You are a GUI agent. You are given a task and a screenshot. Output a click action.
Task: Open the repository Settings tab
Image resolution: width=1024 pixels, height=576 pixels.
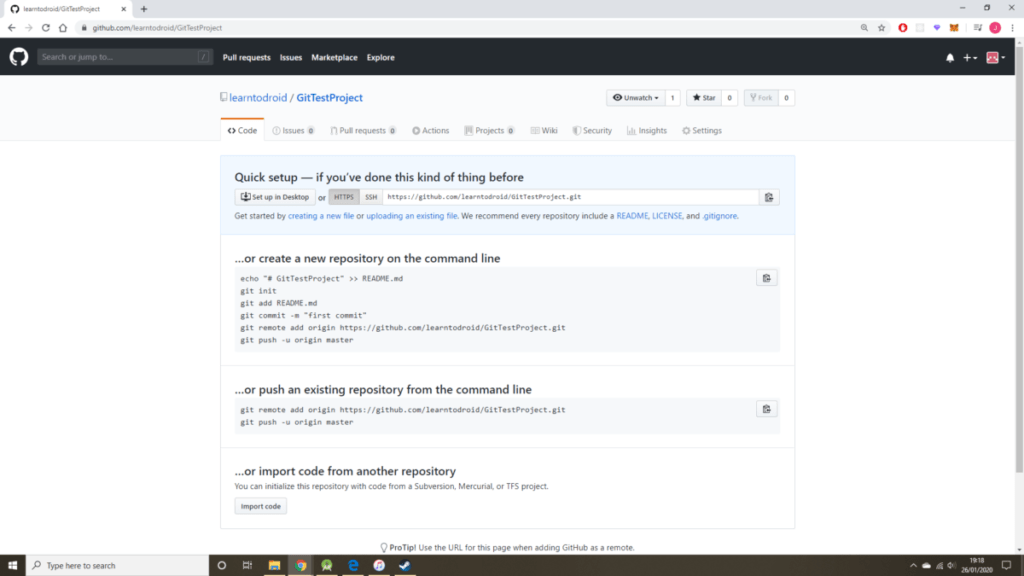click(701, 131)
